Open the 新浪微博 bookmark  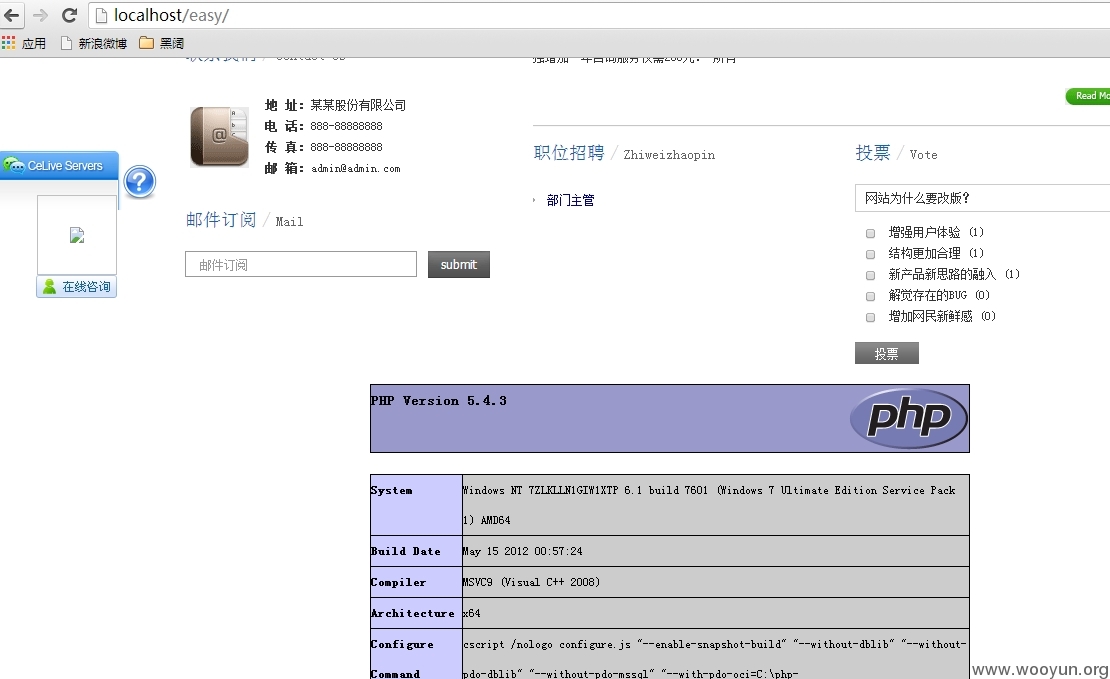click(x=93, y=43)
